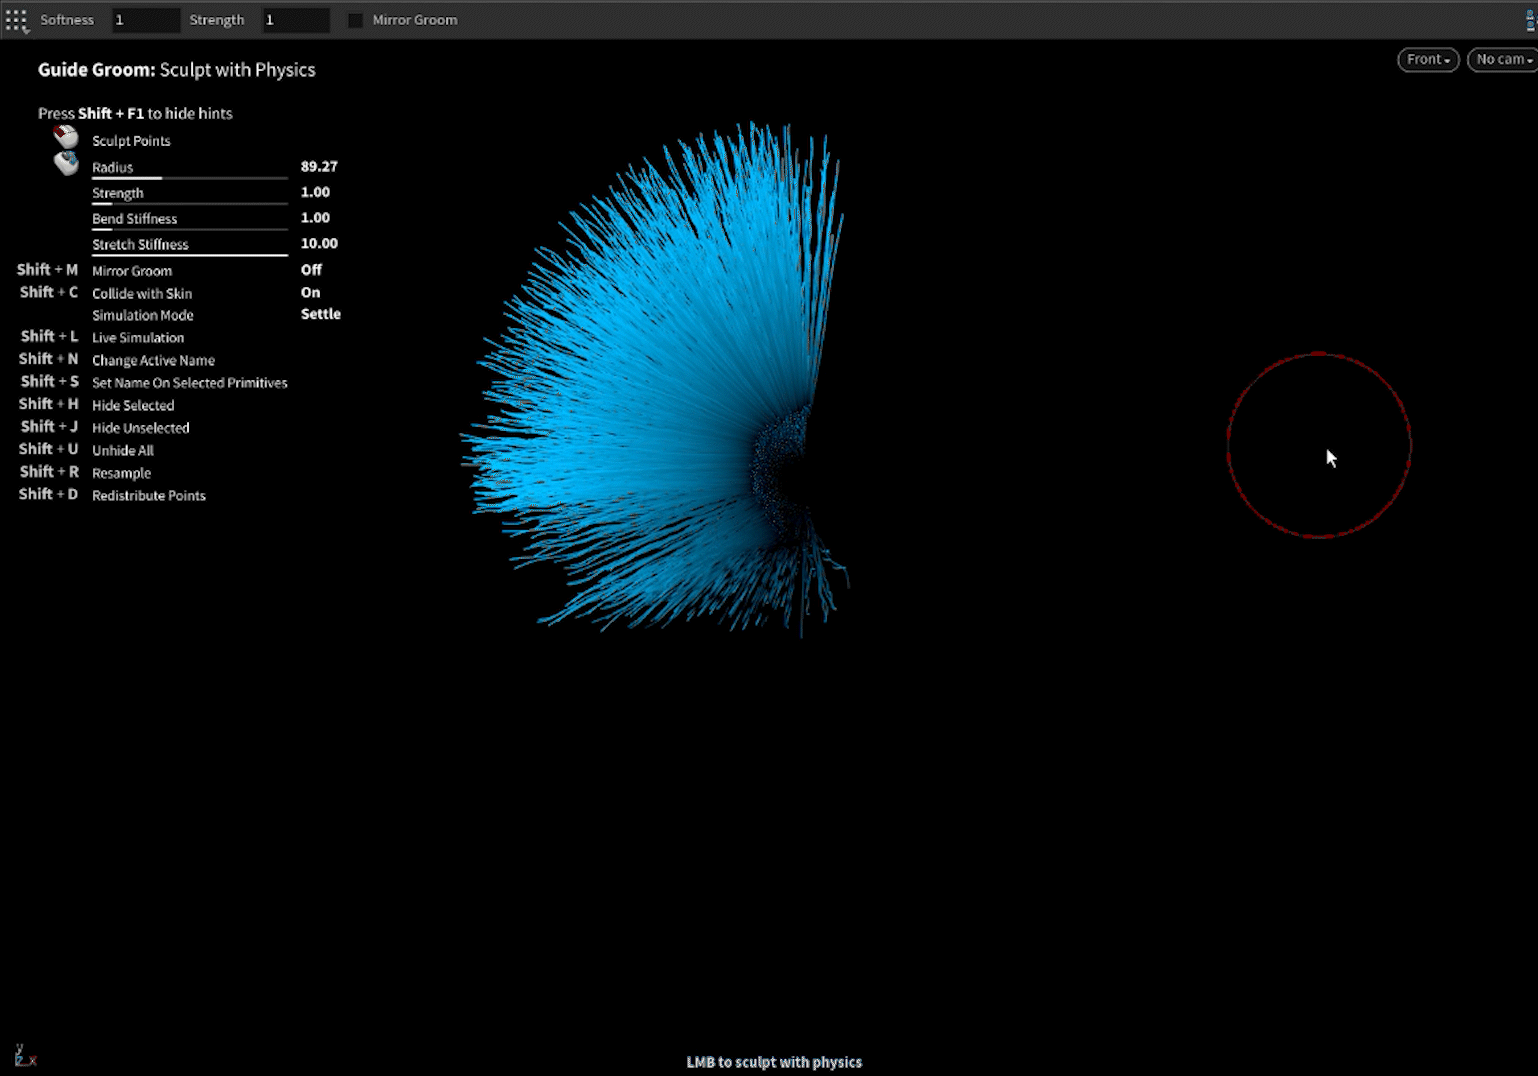
Task: Click the blue display options icon at top right
Action: click(x=1530, y=20)
